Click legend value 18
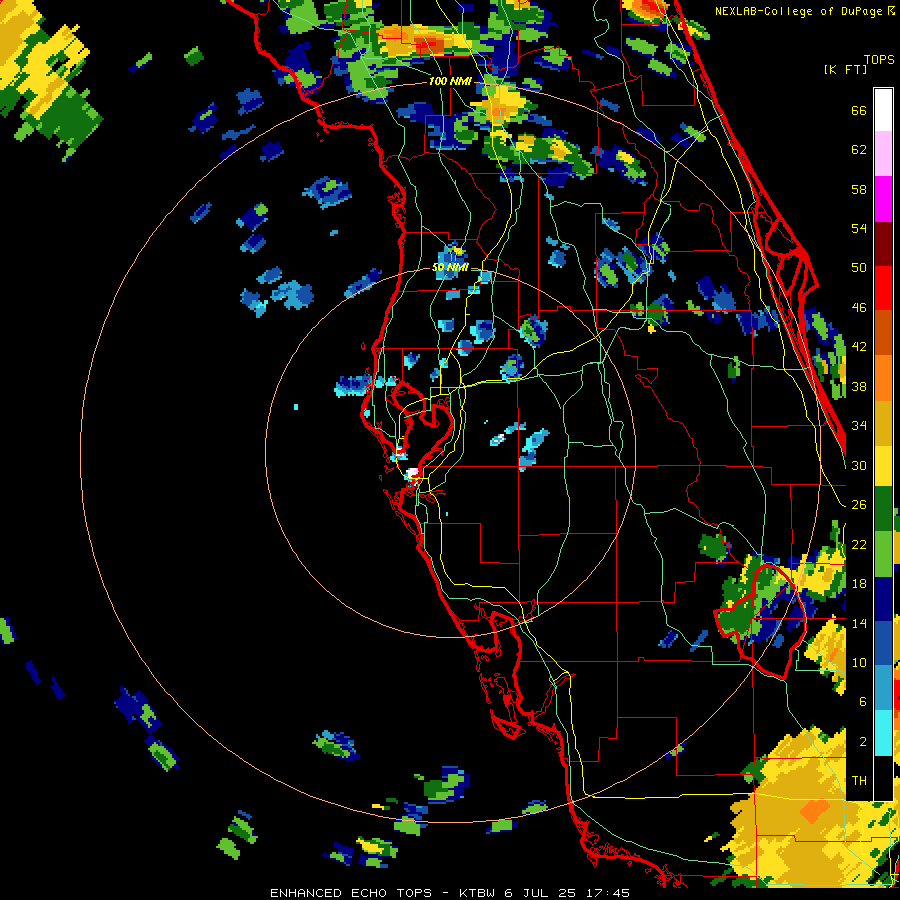Image resolution: width=900 pixels, height=900 pixels. coord(859,584)
